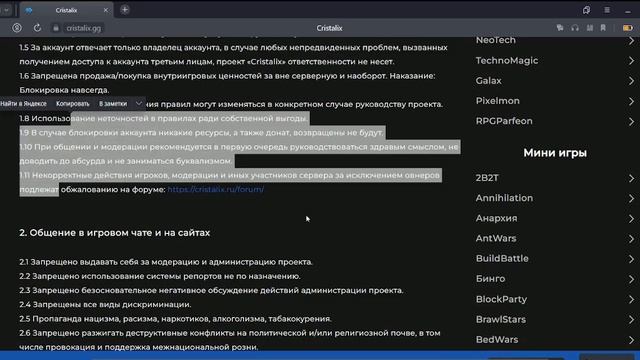Expand TechnoMagic chevron arrow
This screenshot has width=640, height=360.
631,60
